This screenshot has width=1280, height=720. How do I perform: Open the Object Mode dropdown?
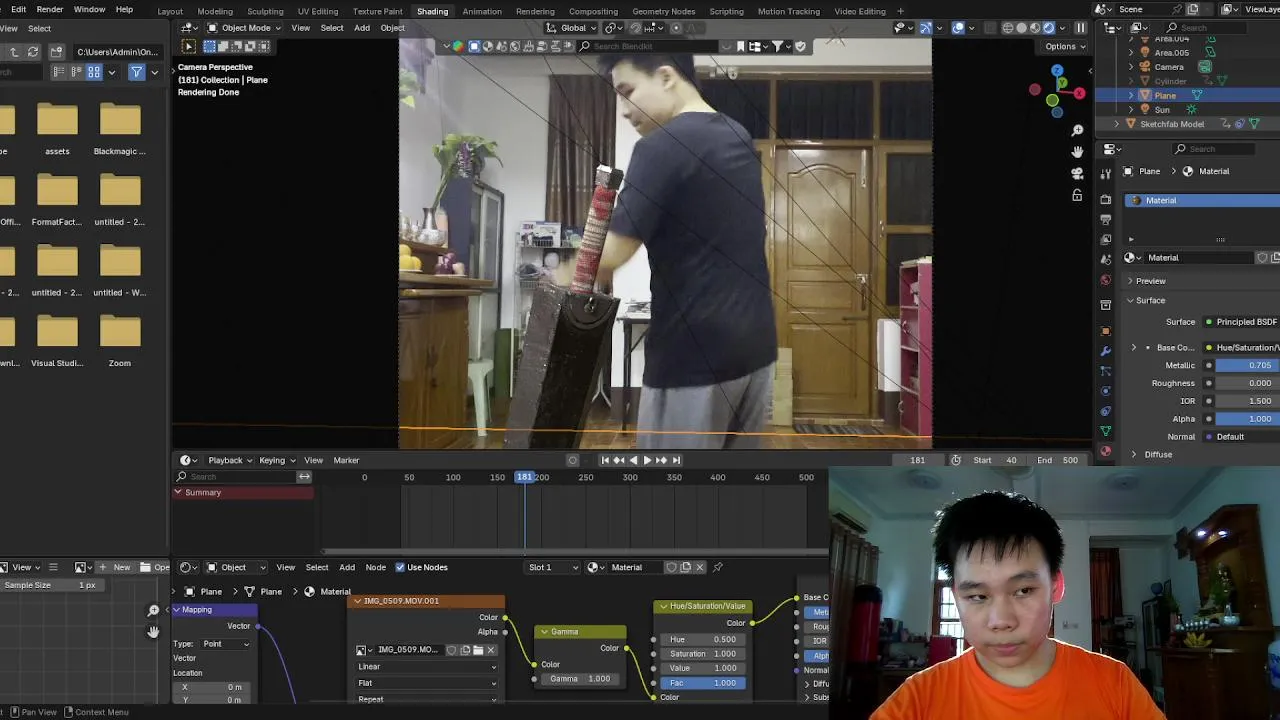244,27
